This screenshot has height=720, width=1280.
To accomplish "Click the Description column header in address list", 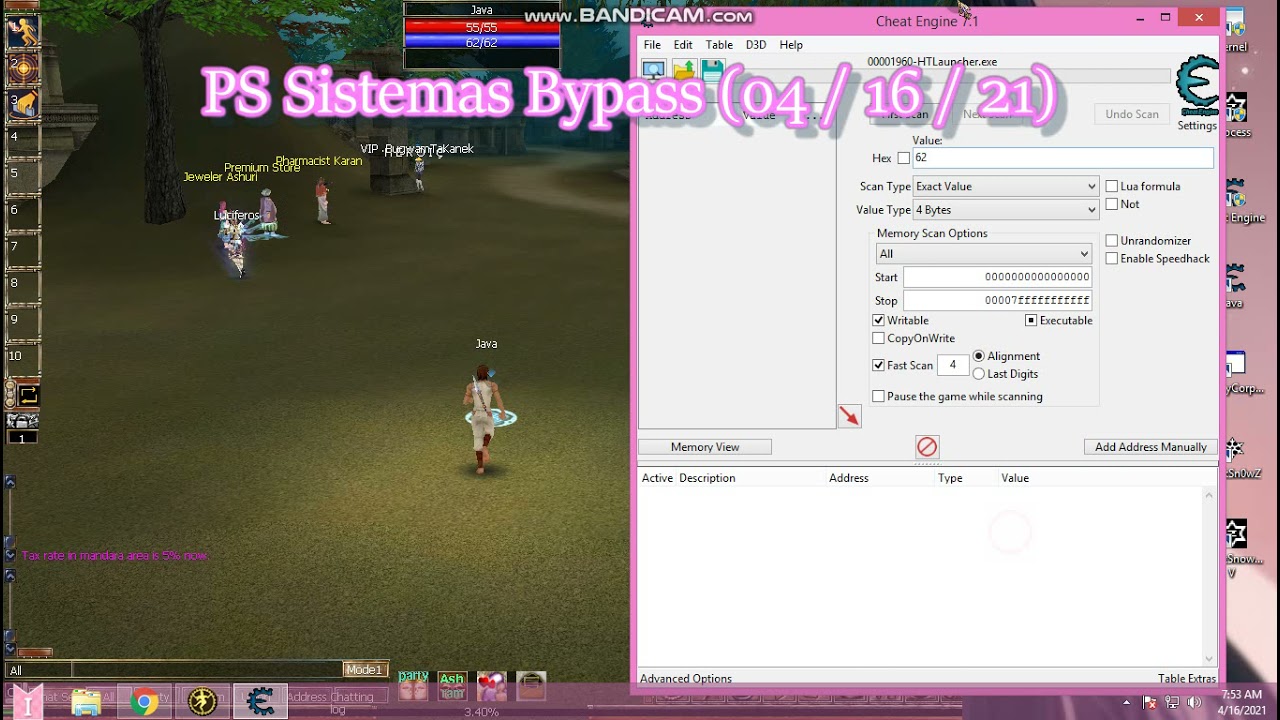I will point(707,478).
